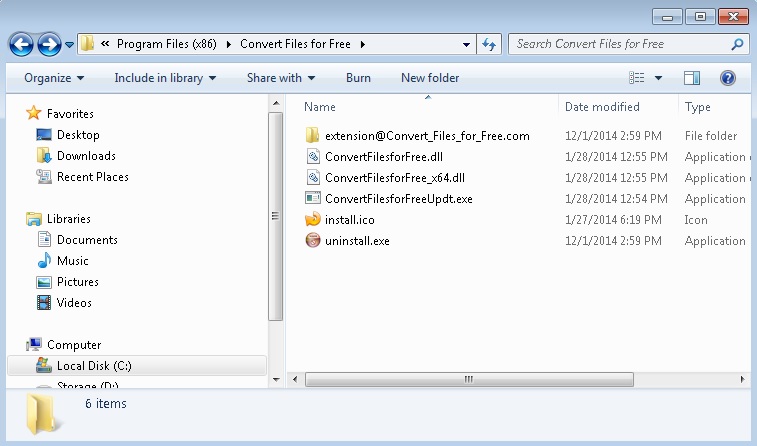This screenshot has width=757, height=446.
Task: Open Downloads in Favorites
Action: pos(86,156)
